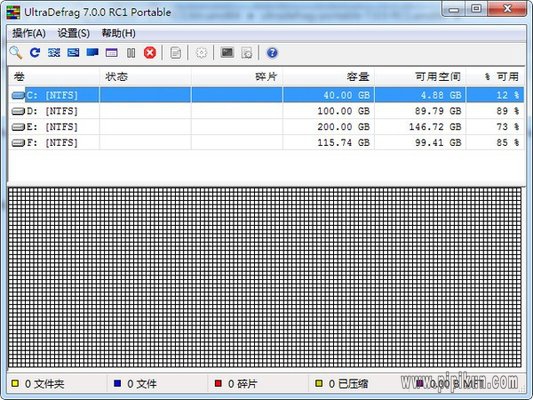Click the settings gear toolbar icon
The height and width of the screenshot is (400, 533).
[201, 53]
